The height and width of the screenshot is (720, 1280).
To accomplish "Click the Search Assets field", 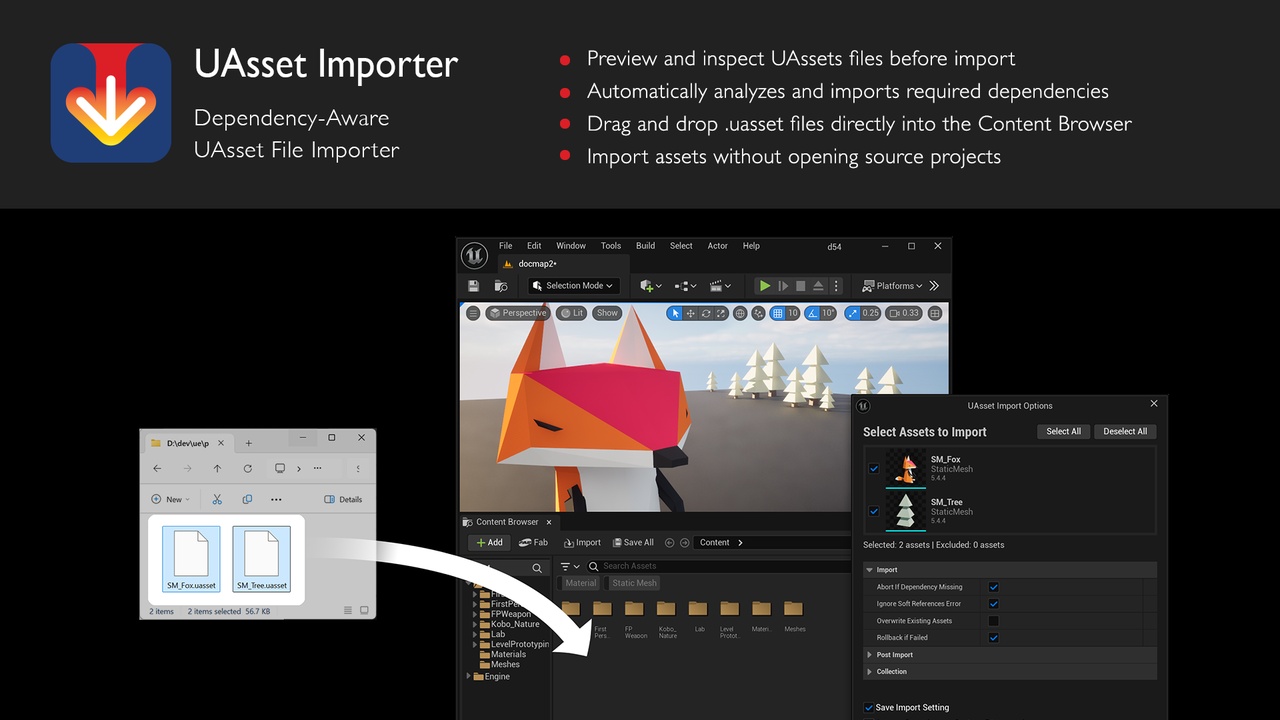I will pyautogui.click(x=720, y=566).
